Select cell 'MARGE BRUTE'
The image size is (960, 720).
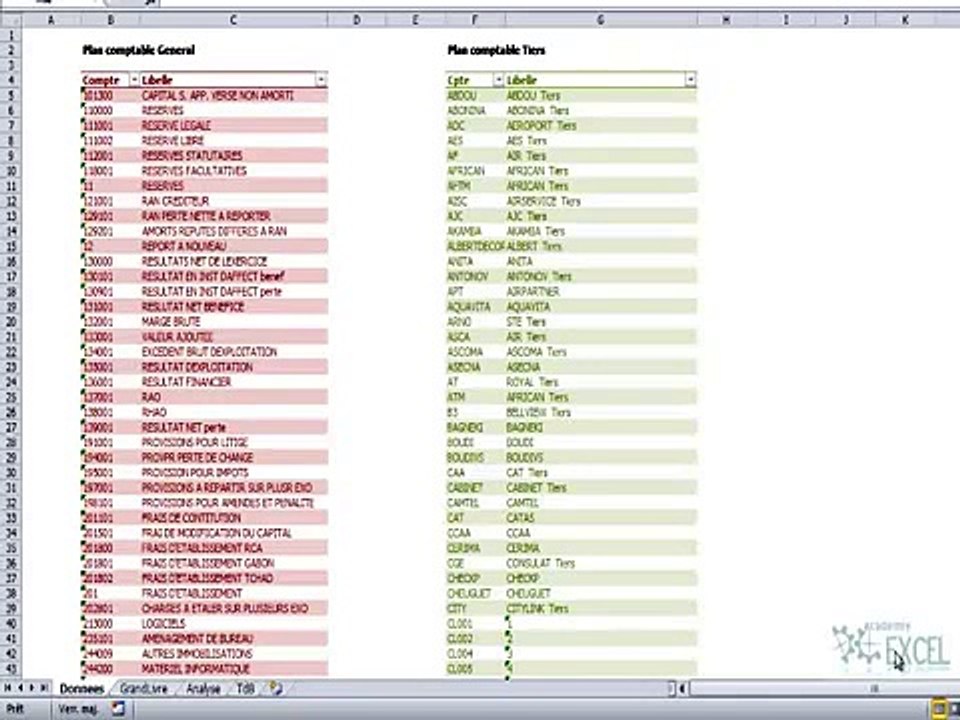coord(234,321)
